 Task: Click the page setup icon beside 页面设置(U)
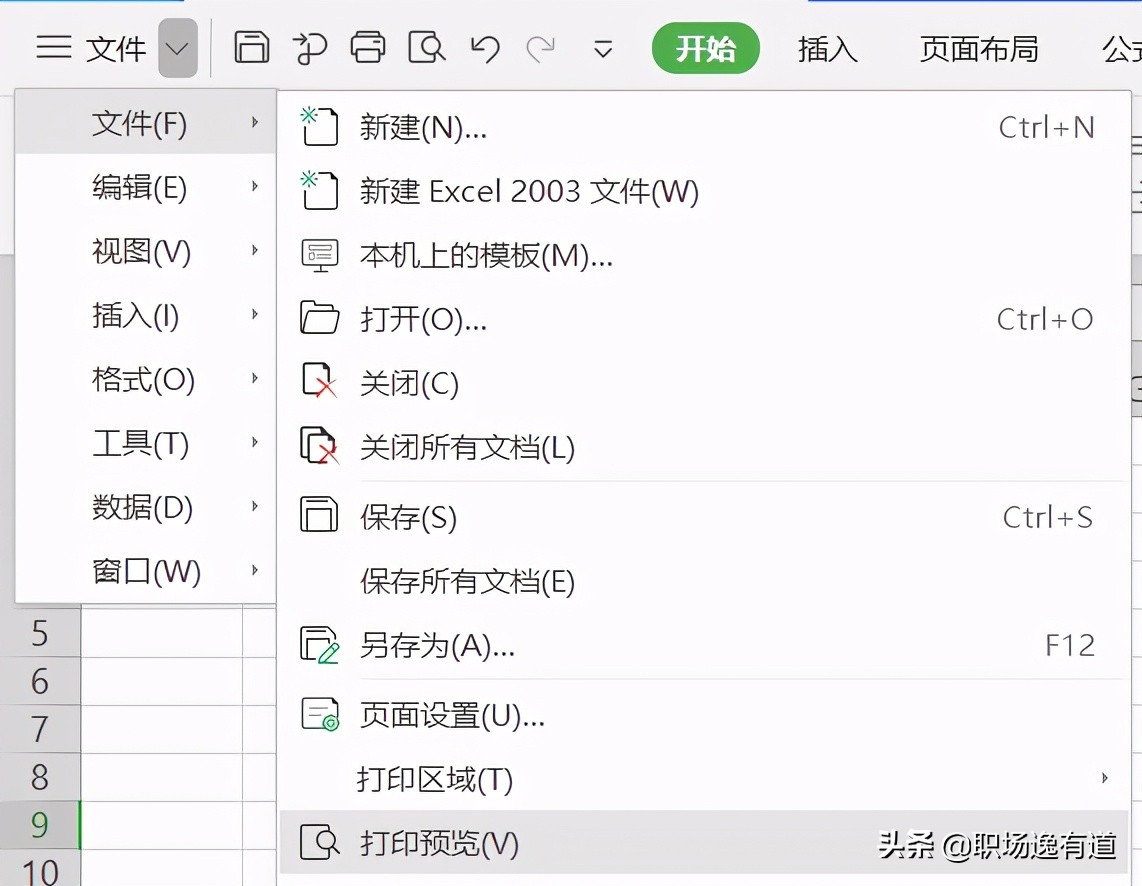(x=320, y=714)
